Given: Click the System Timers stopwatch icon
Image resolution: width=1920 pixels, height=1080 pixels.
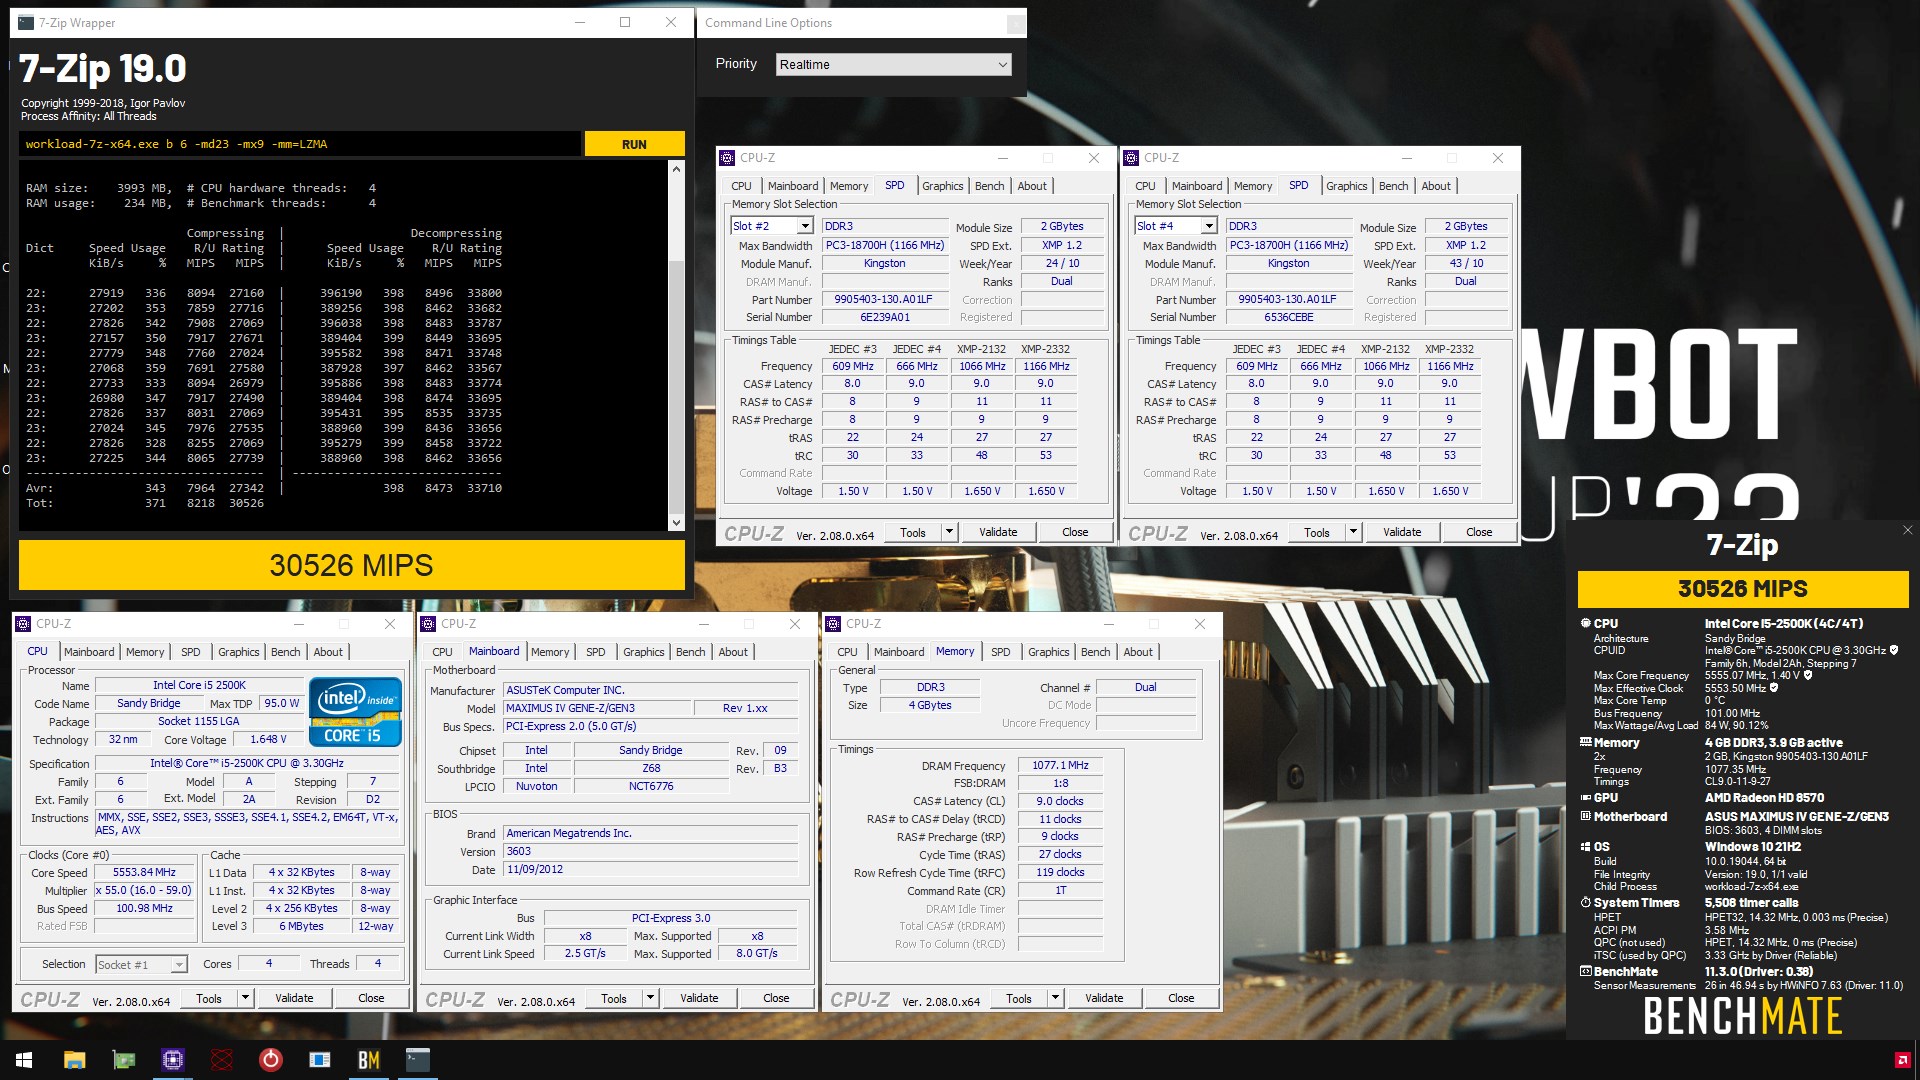Looking at the screenshot, I should coord(1585,902).
